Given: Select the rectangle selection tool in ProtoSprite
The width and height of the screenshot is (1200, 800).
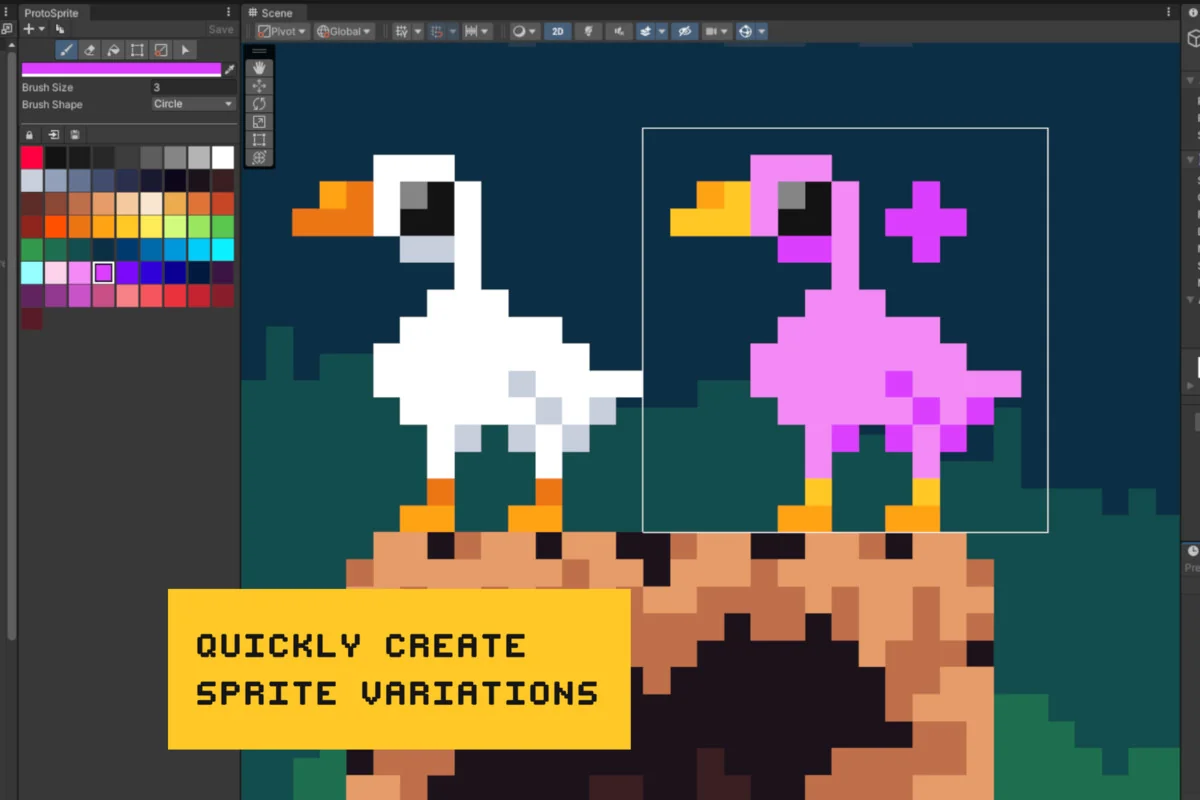Looking at the screenshot, I should (x=137, y=50).
